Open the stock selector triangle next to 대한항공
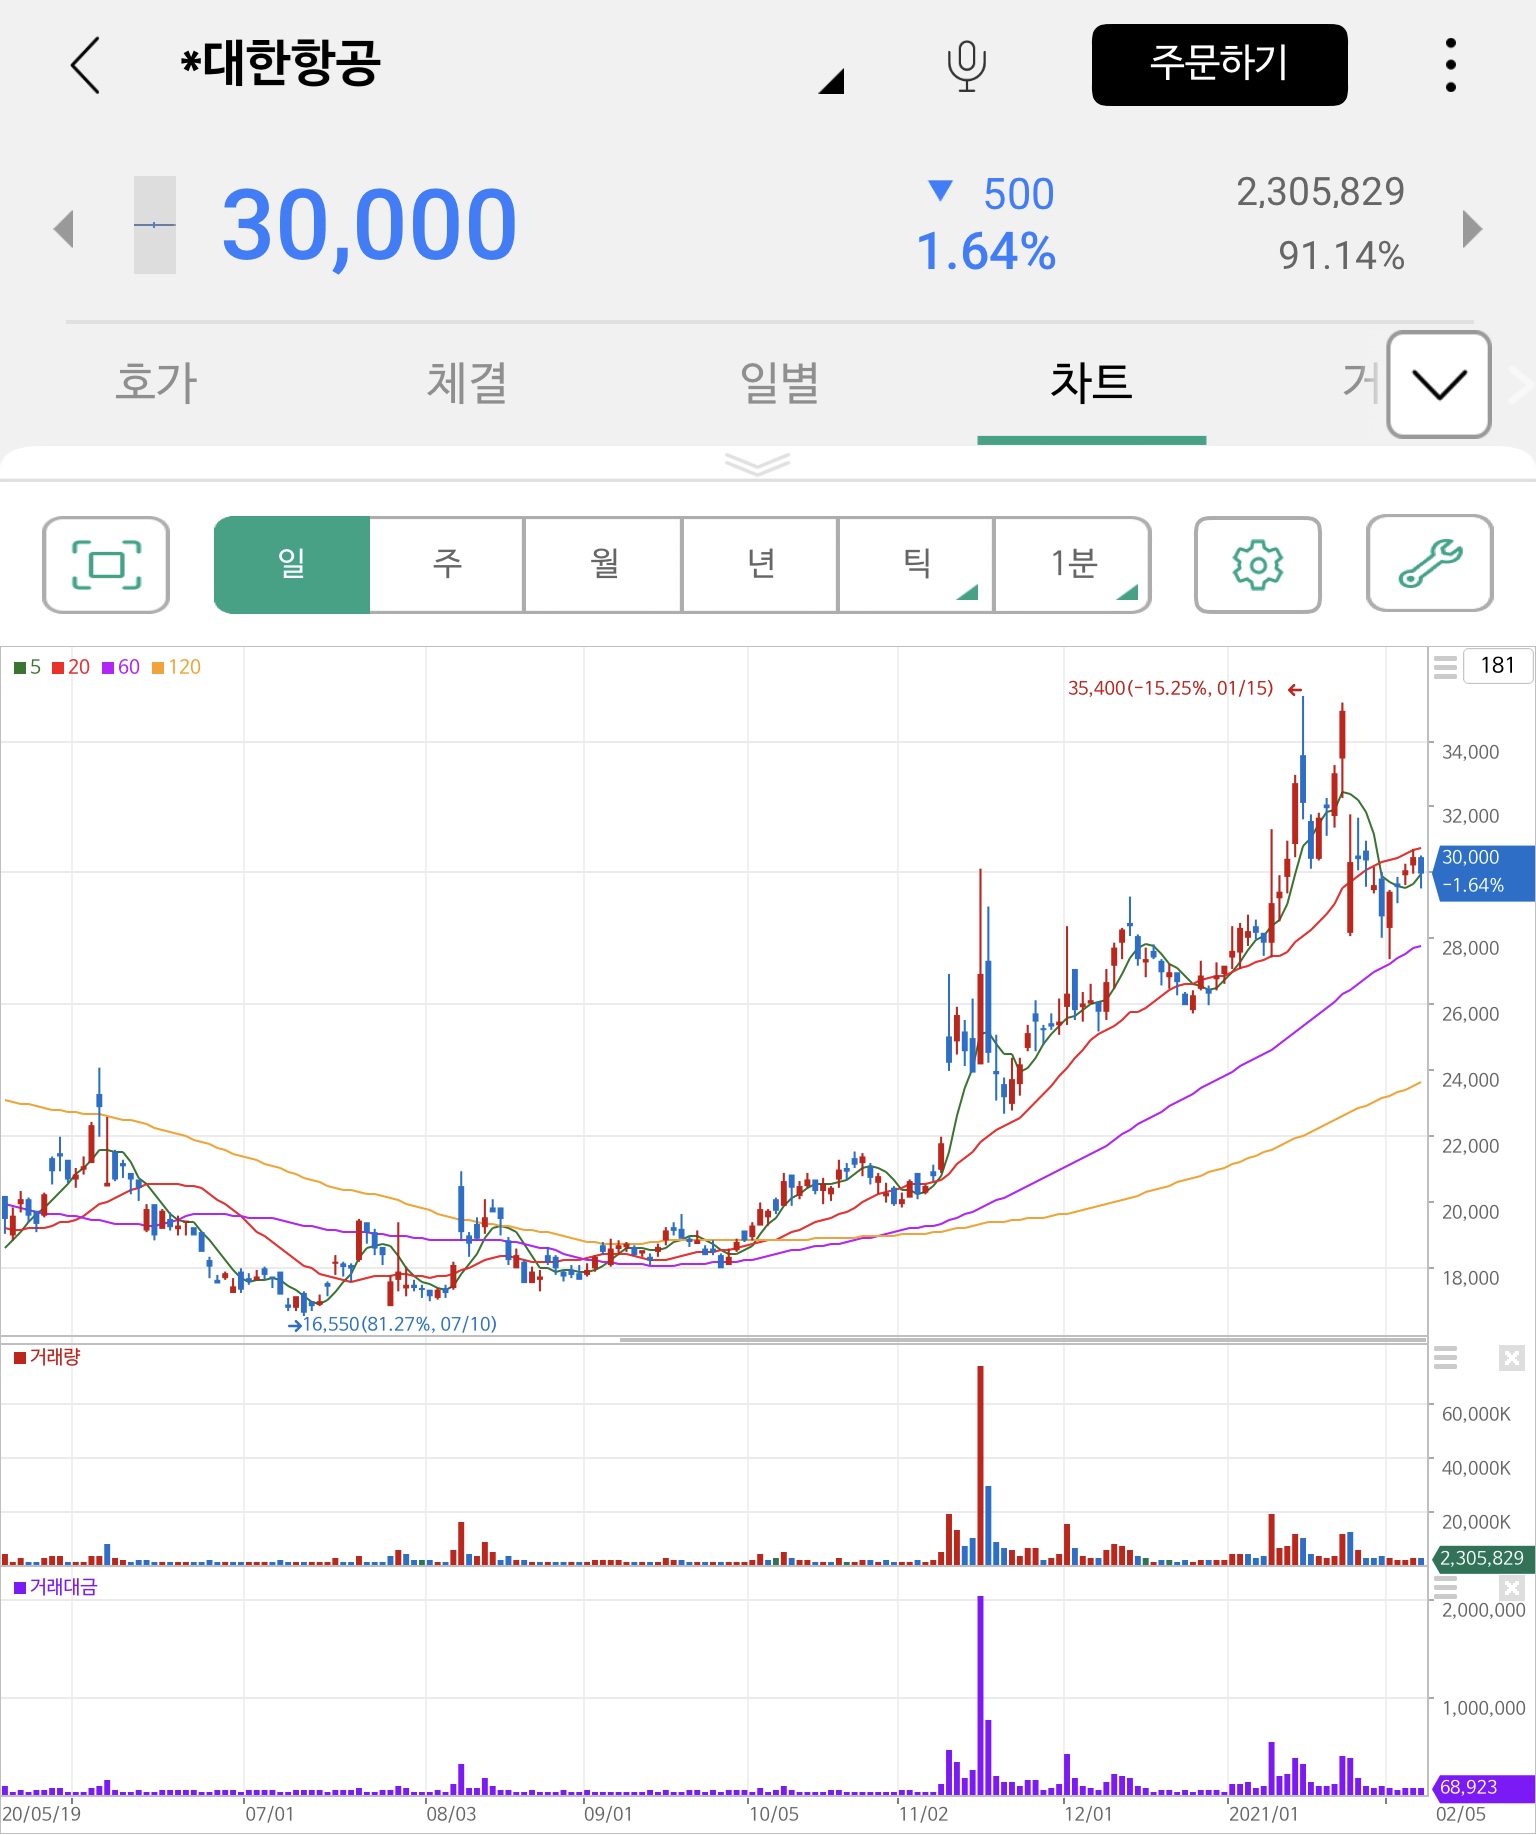1536x1835 pixels. click(832, 81)
